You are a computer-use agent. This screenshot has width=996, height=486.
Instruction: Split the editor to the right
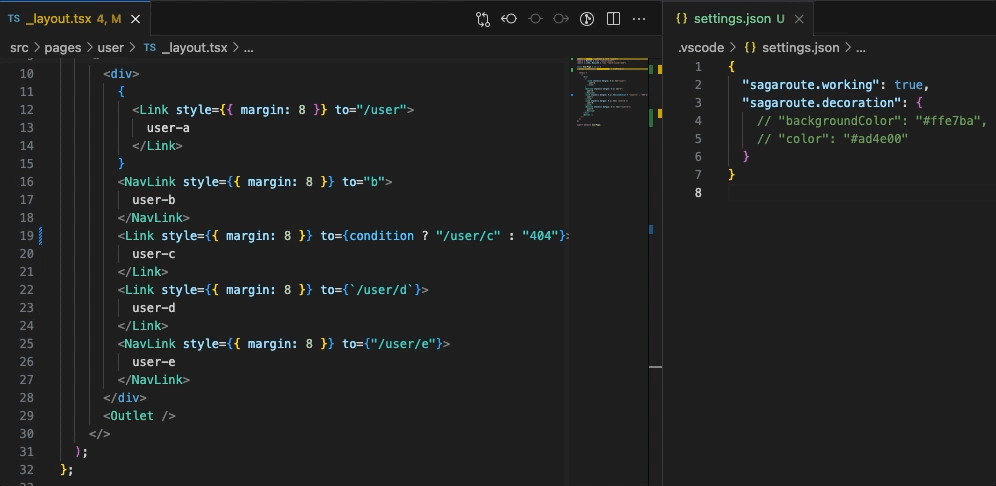tap(613, 19)
